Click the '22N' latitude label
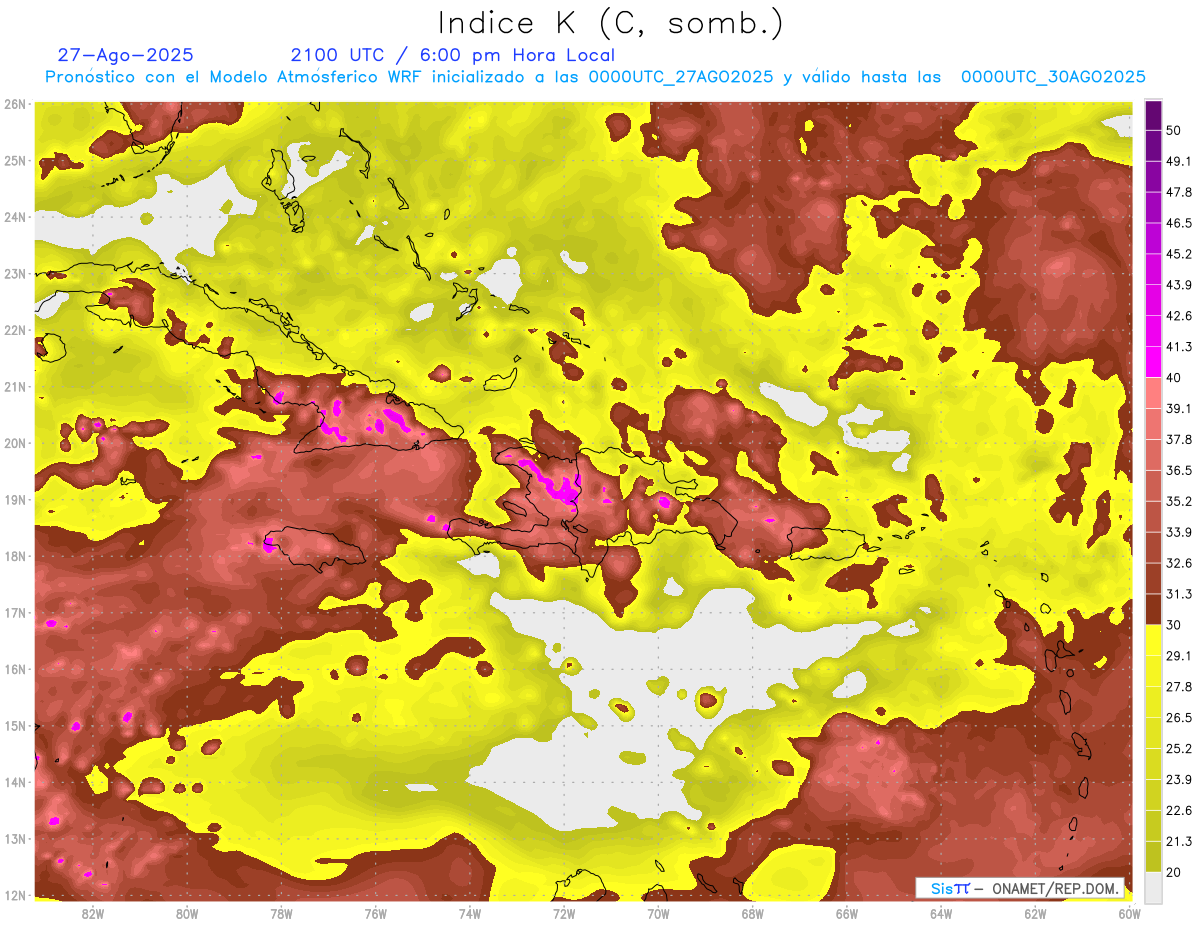 (16, 330)
